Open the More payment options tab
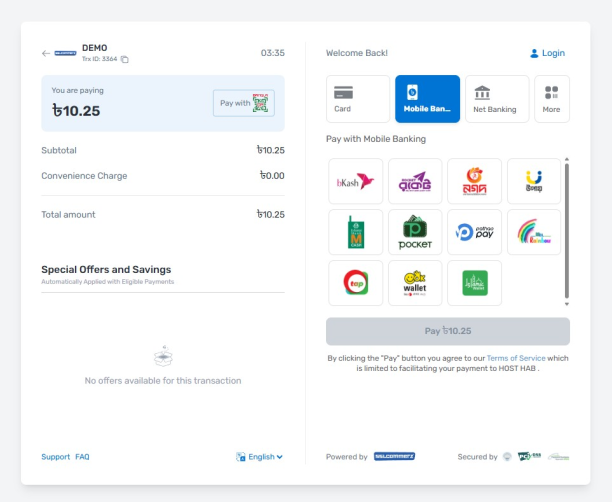 click(x=552, y=99)
